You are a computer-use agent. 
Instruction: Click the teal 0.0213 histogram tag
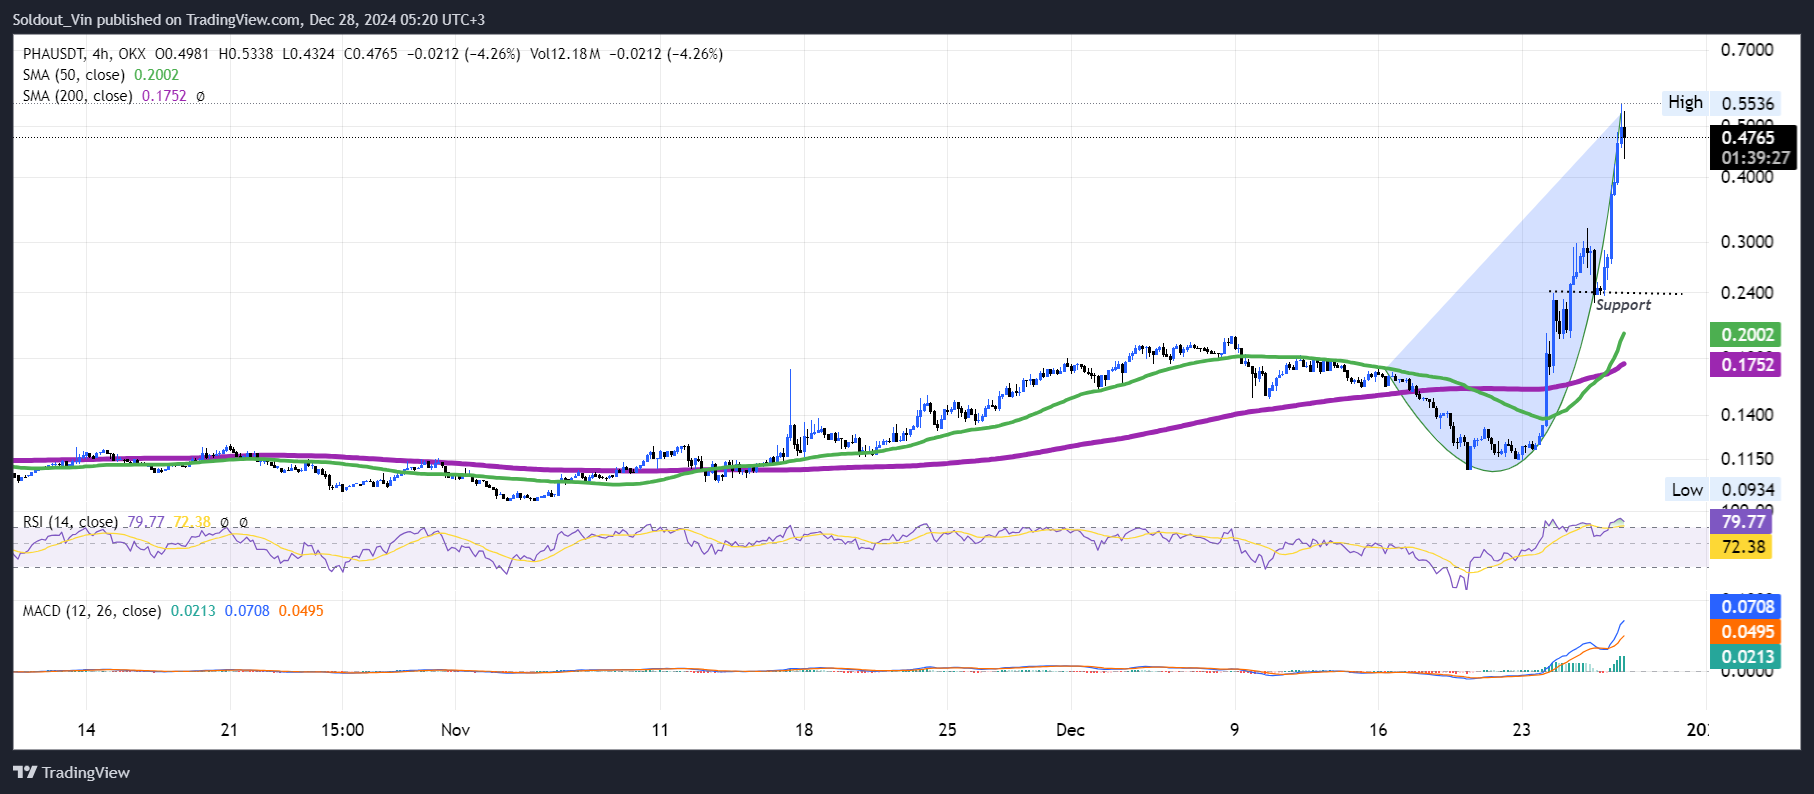[1747, 657]
